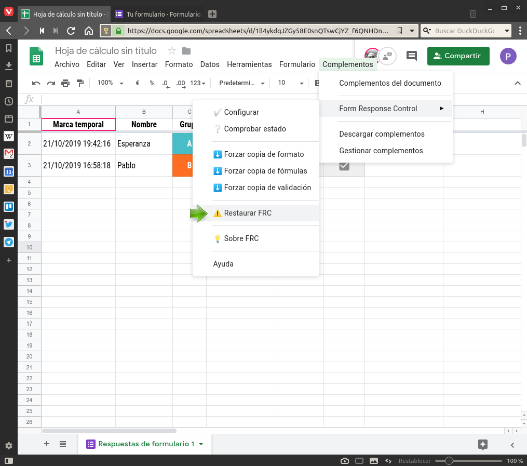This screenshot has width=527, height=466.
Task: Select the Marca temporal header cell
Action: 78,124
